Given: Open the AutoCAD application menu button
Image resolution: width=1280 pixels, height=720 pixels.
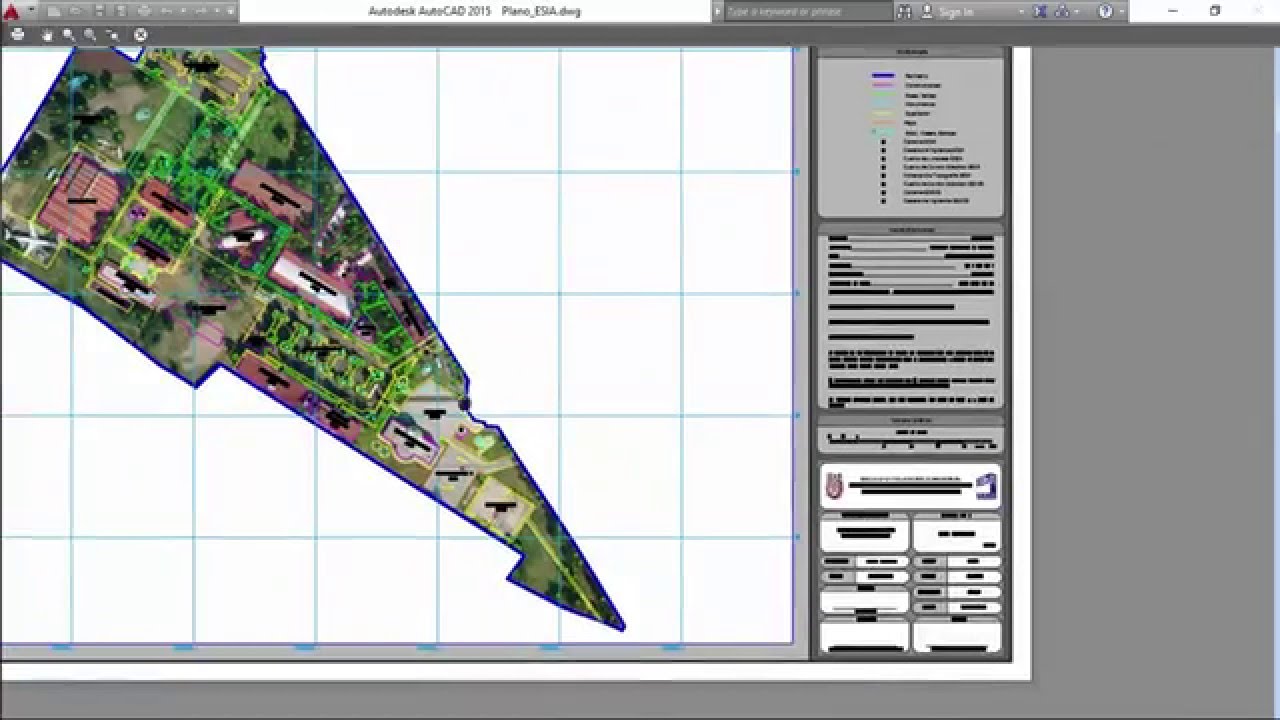Looking at the screenshot, I should pos(11,12).
